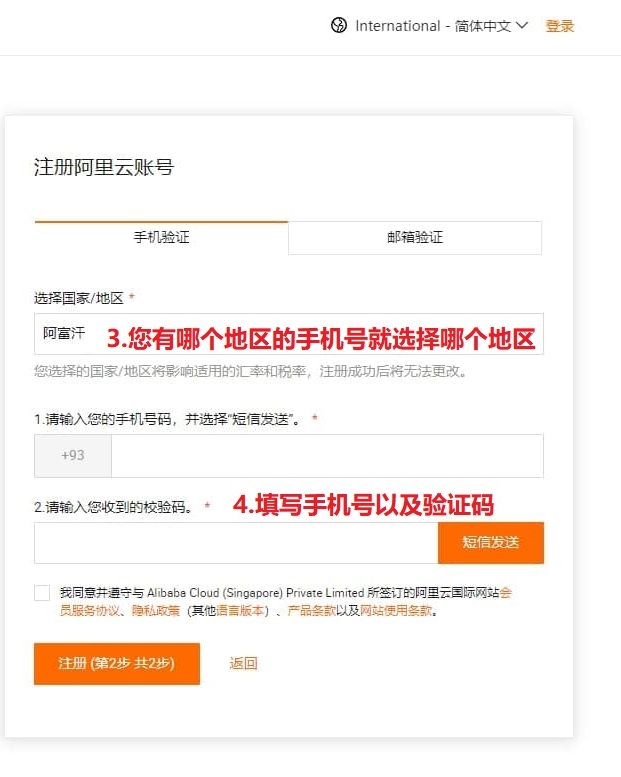This screenshot has height=777, width=621.
Task: Focus the phone number input field
Action: click(328, 455)
